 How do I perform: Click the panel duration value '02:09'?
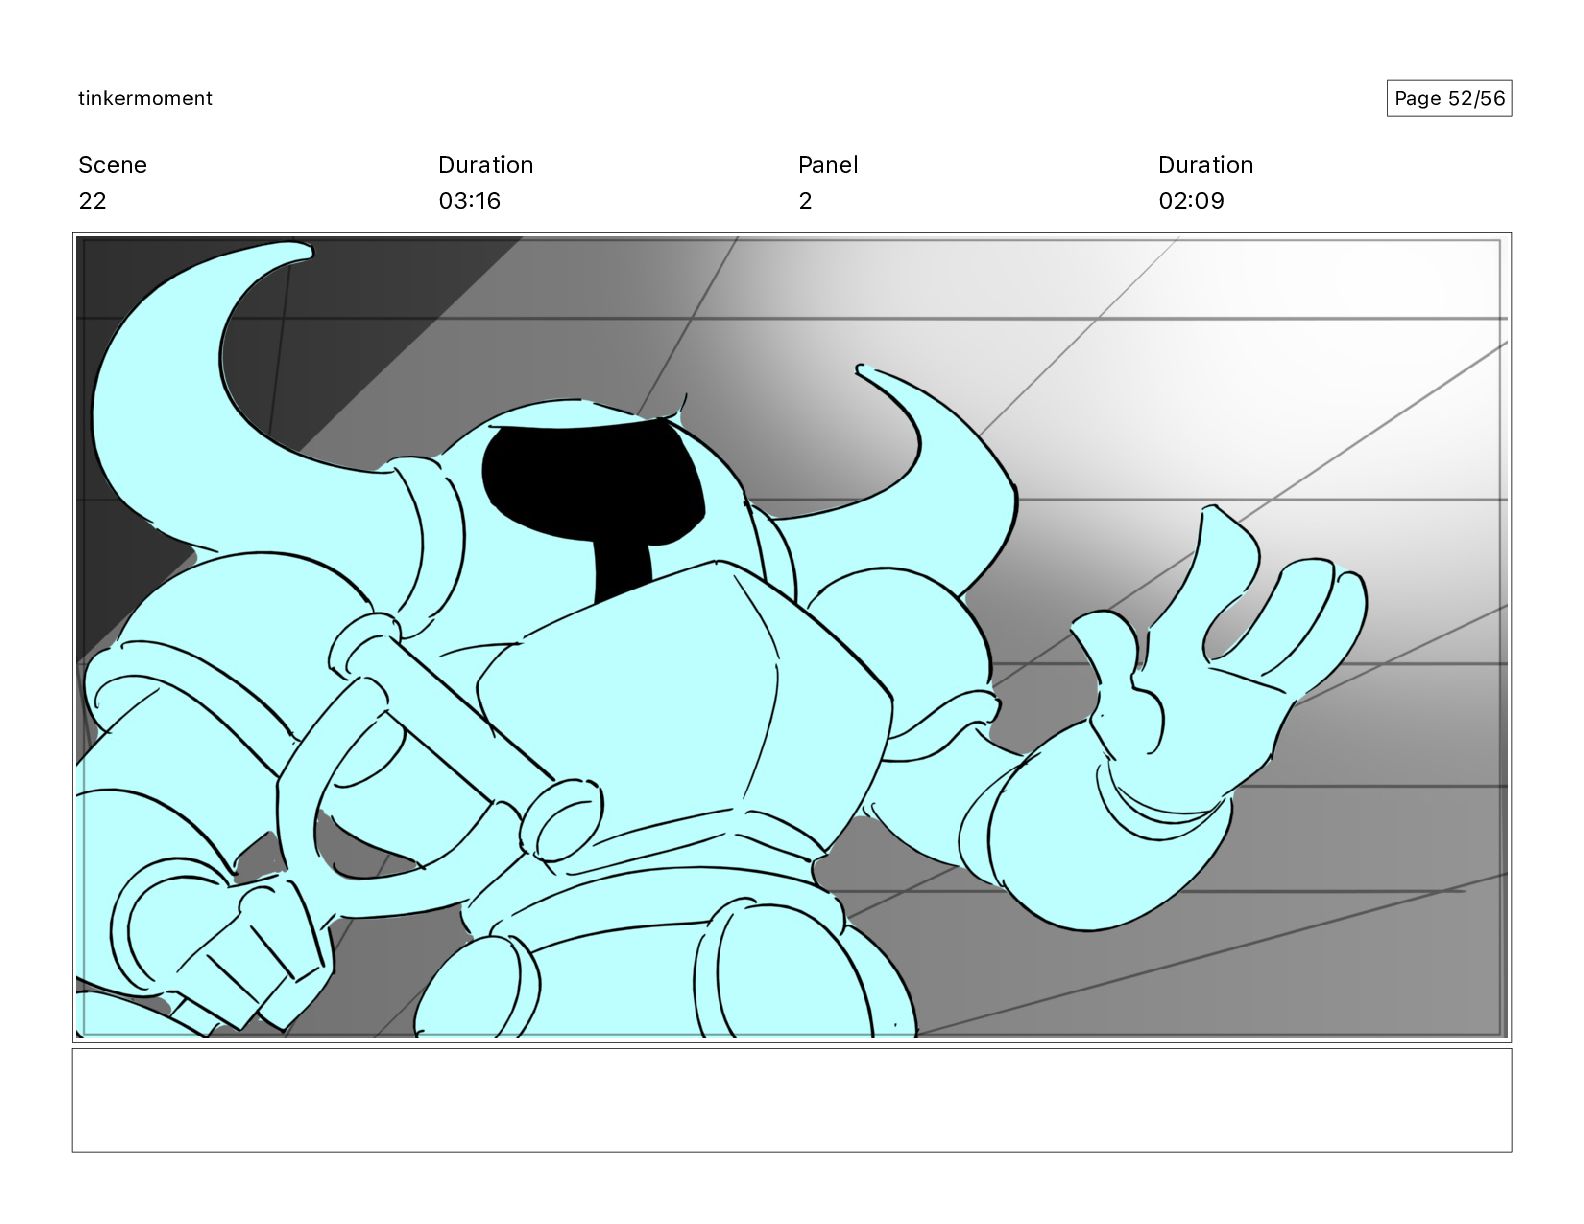1191,201
